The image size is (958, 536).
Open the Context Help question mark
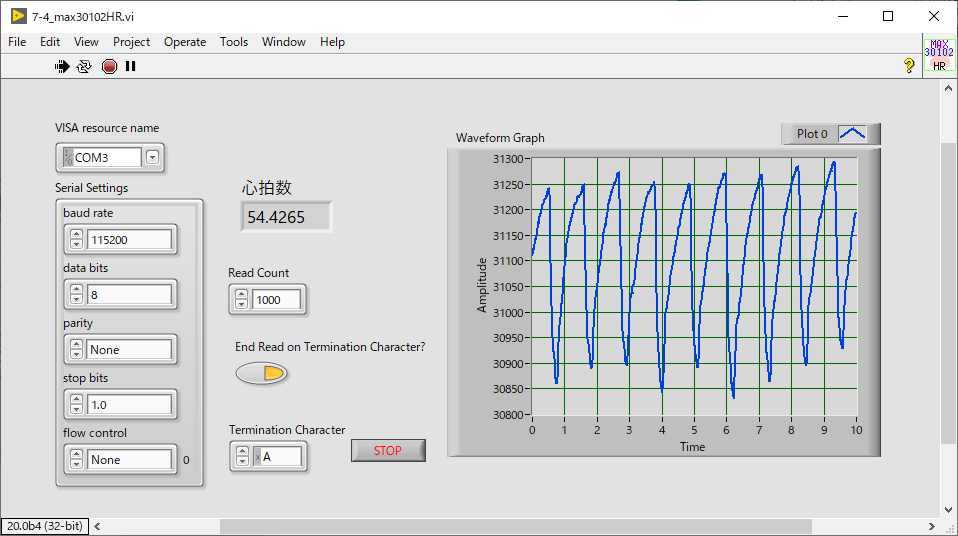[909, 65]
